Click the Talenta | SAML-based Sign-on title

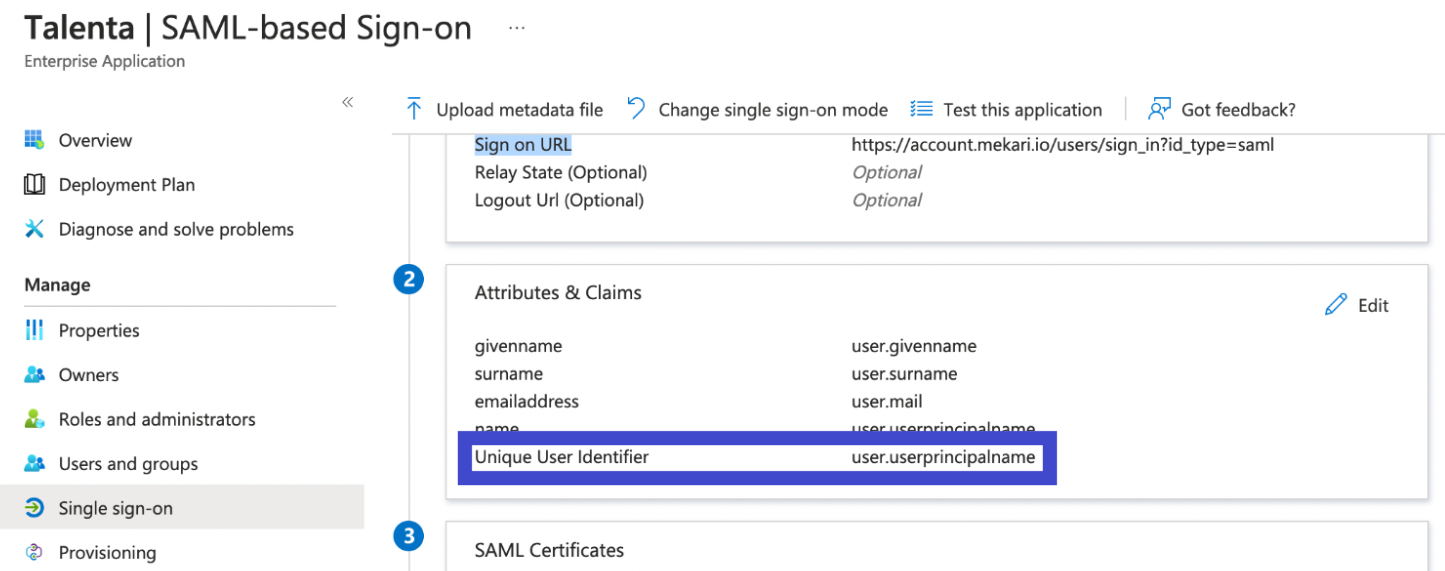(248, 27)
